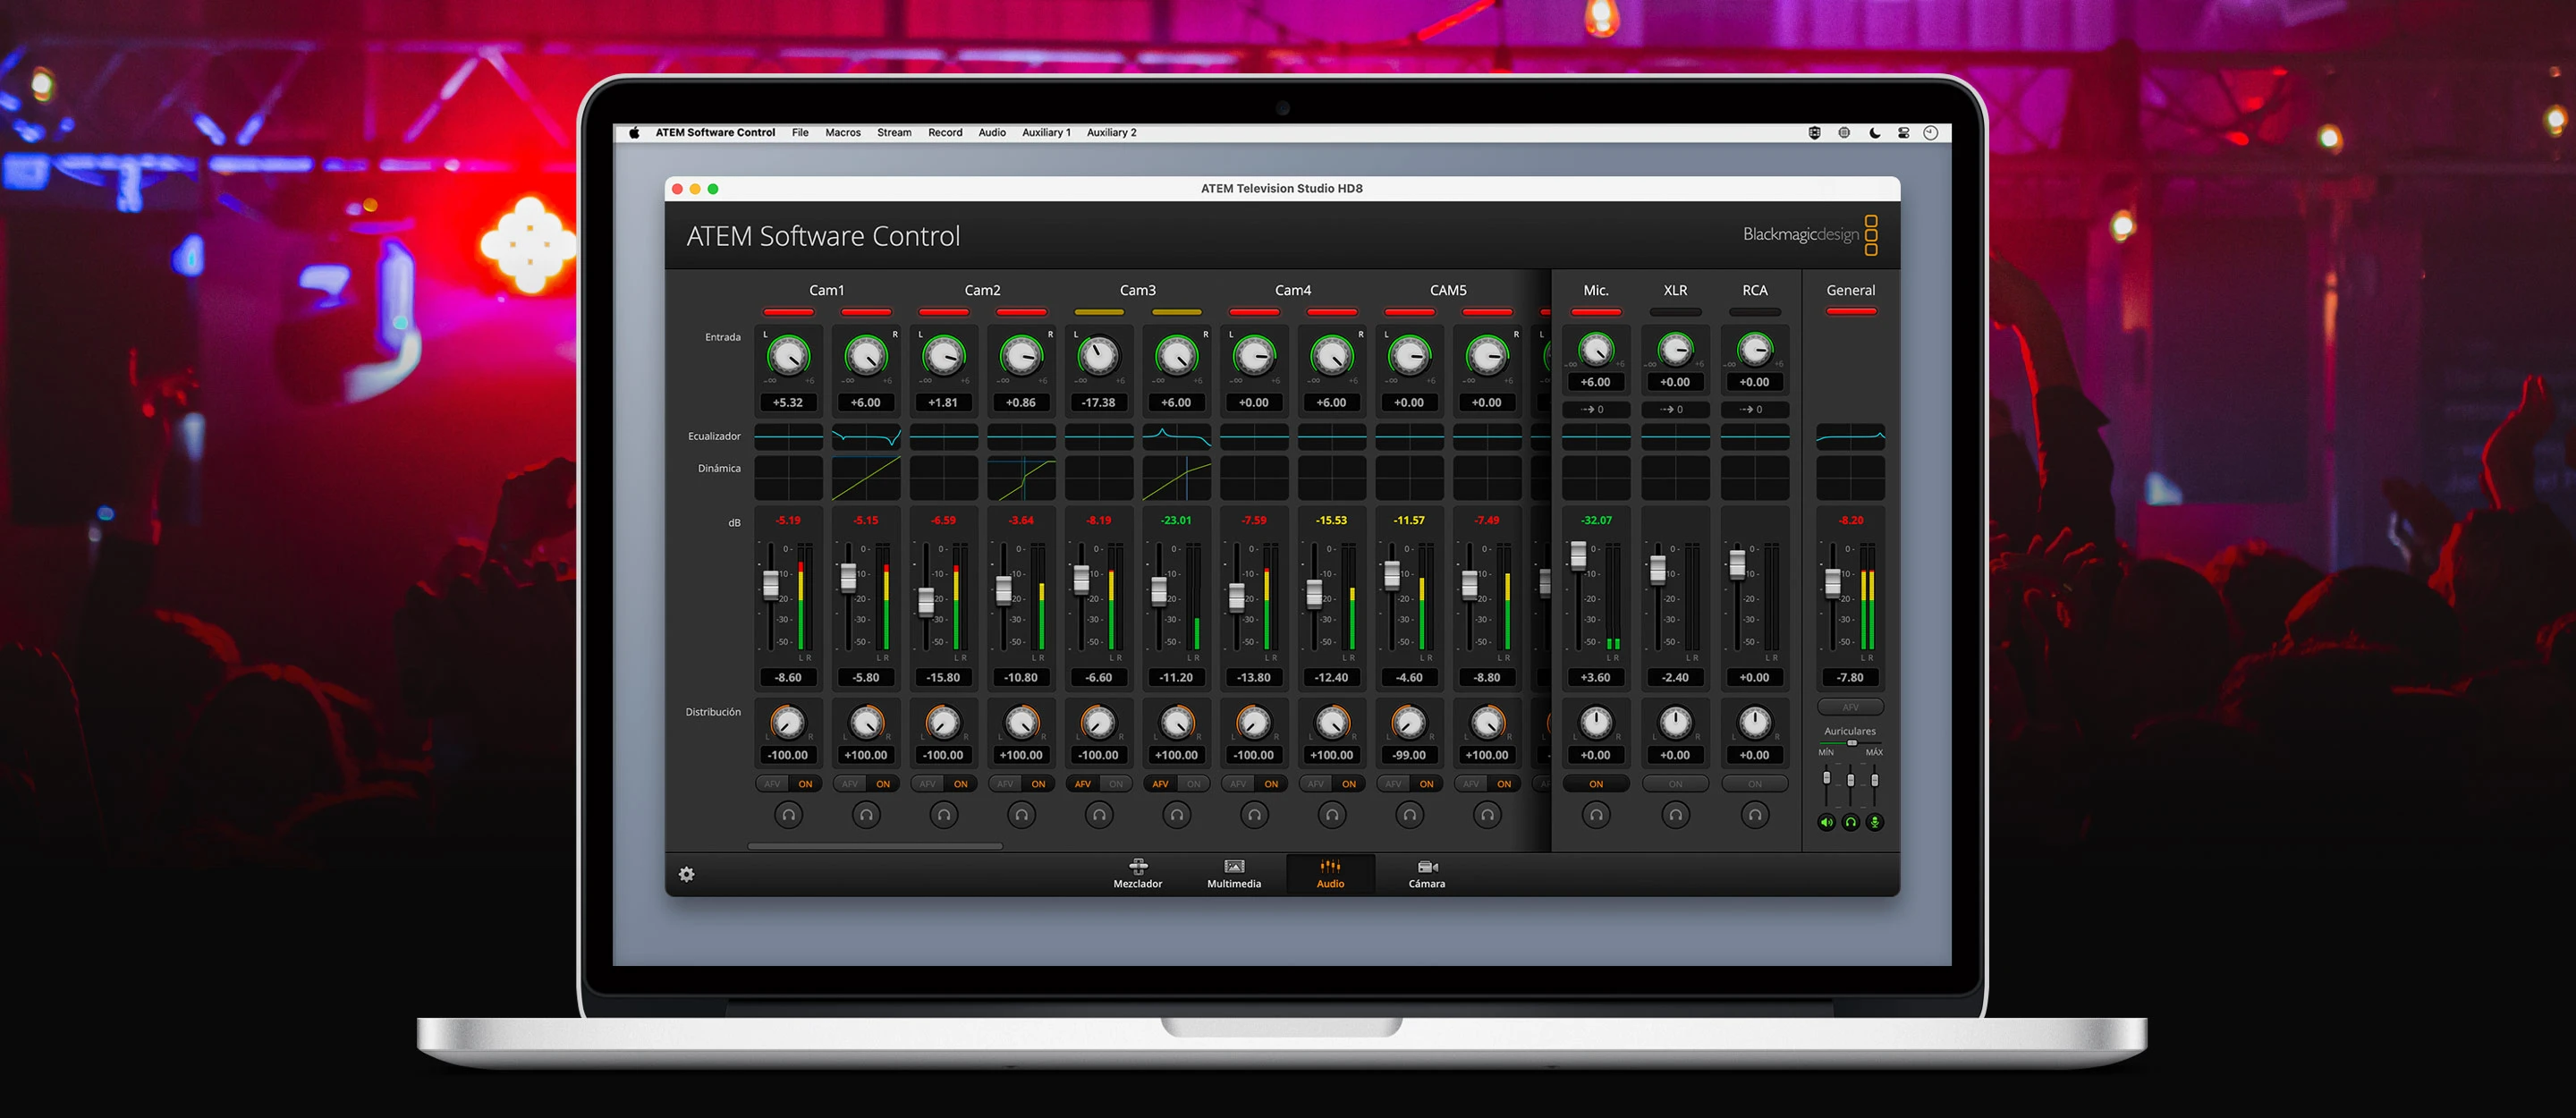Enable the ON button under XLR

point(1675,784)
